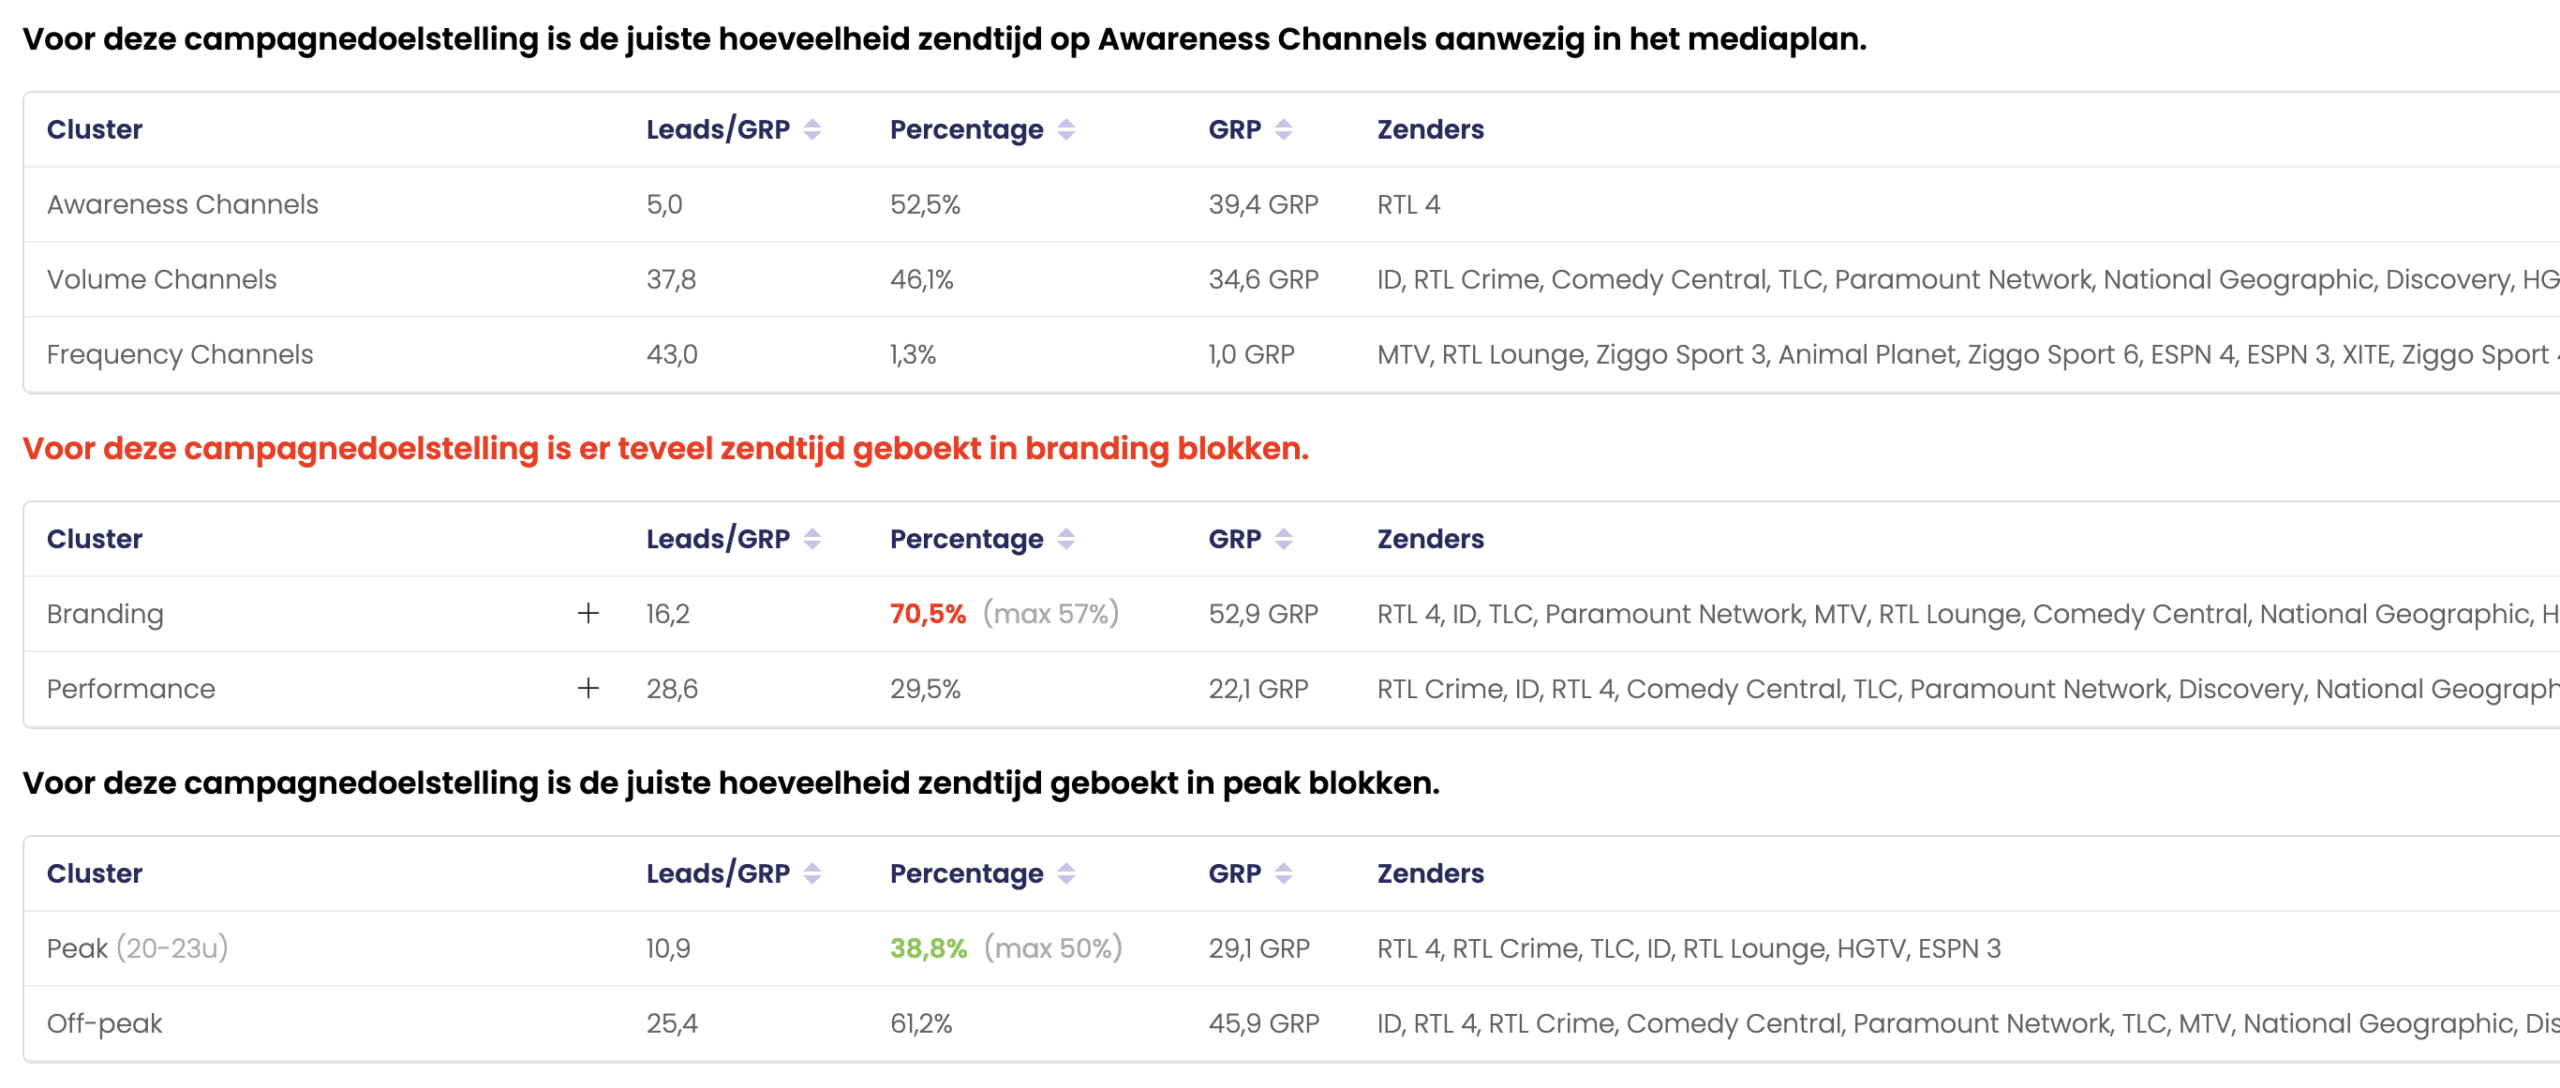Expand the Performance row with plus
The width and height of the screenshot is (2560, 1088).
click(588, 689)
